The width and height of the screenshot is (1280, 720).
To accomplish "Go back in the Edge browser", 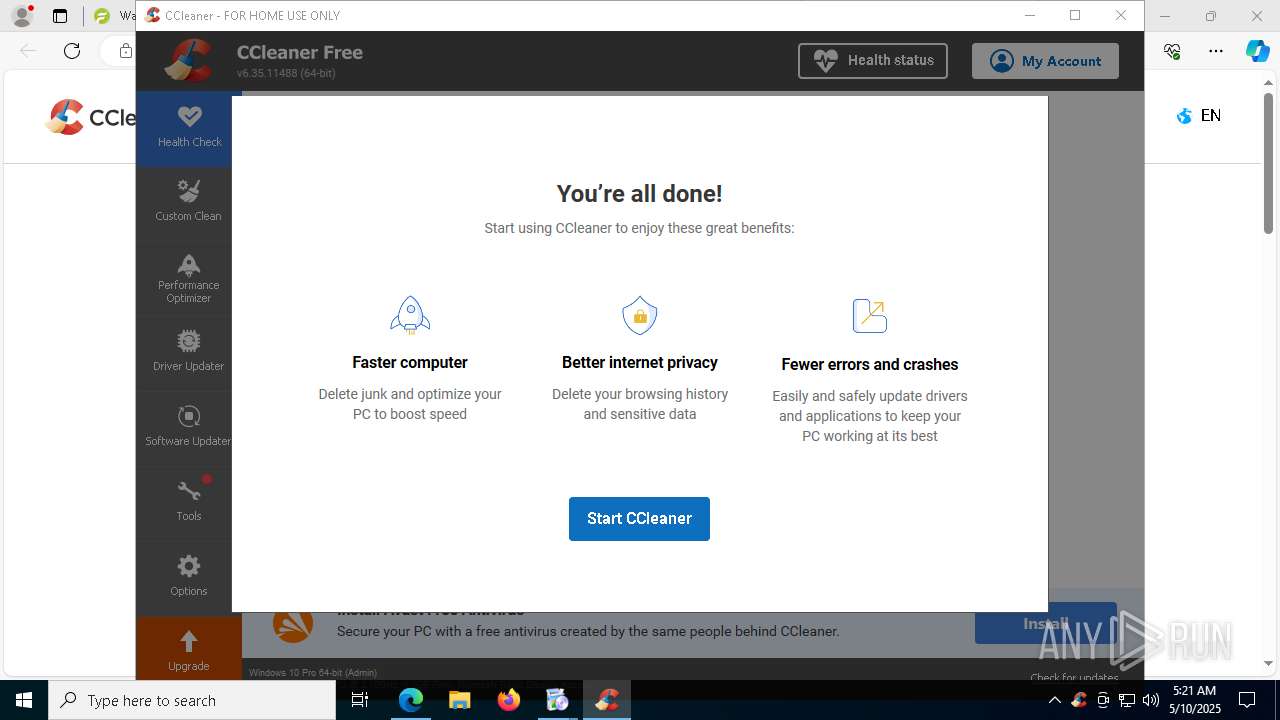I will point(28,51).
